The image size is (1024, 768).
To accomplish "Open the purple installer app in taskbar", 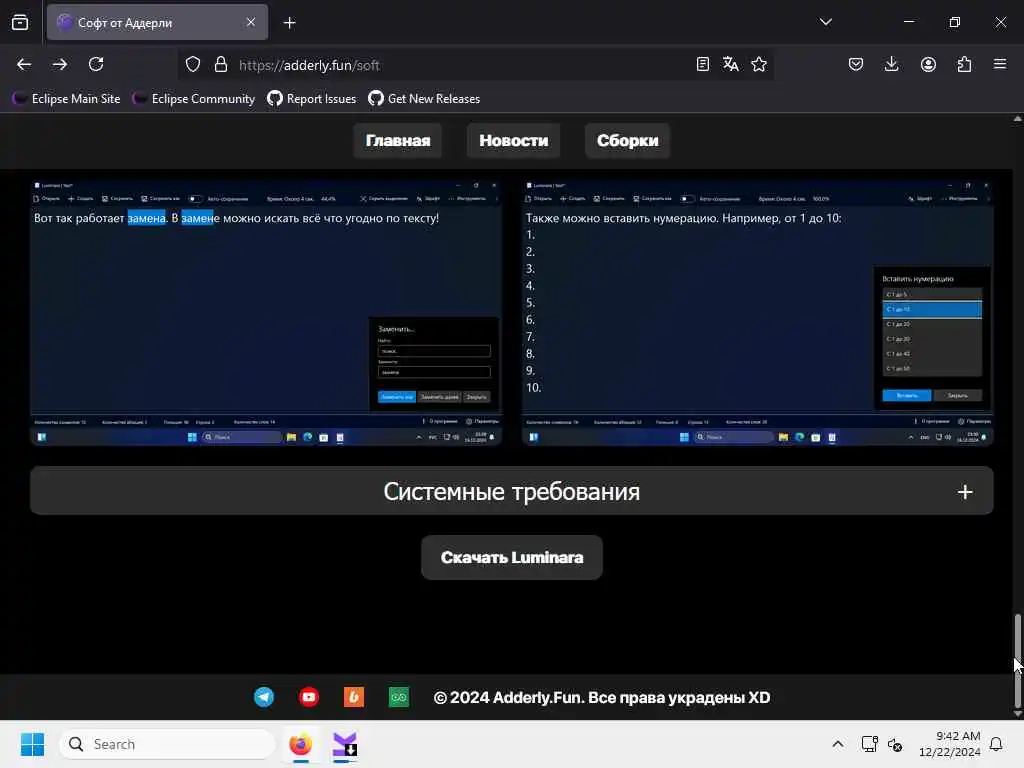I will [x=345, y=744].
